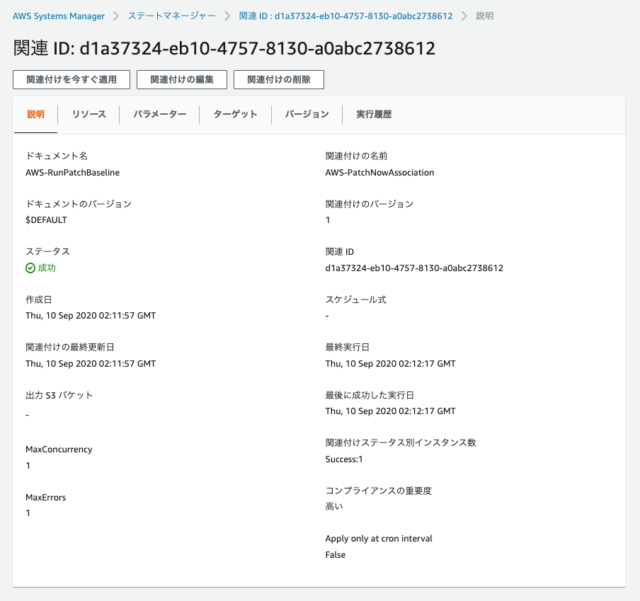Select 関連付けの最終更新日 timestamp value
Viewport: 640px width, 601px height.
[x=91, y=363]
